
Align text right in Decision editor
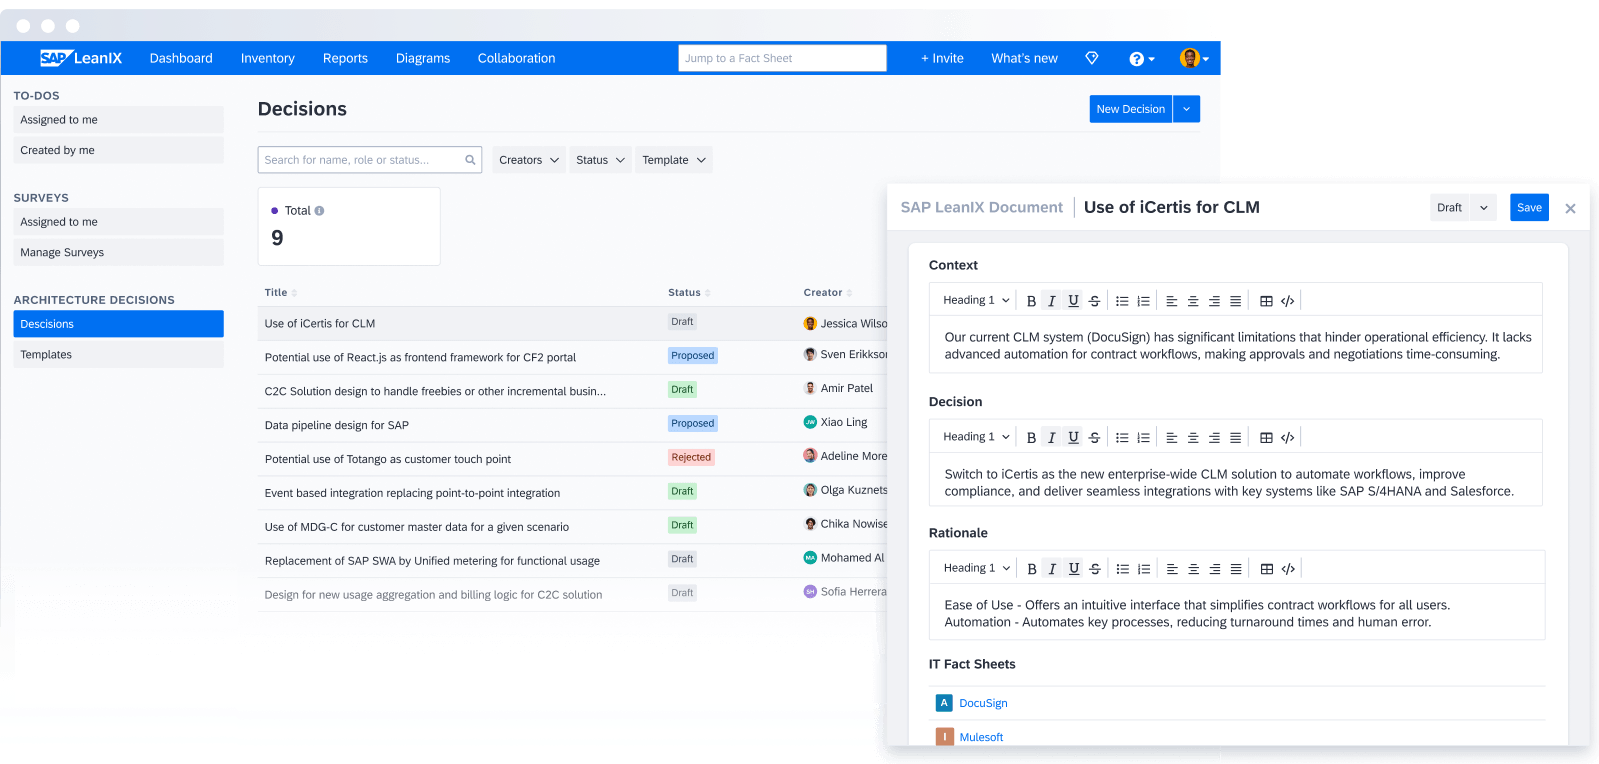click(1214, 438)
